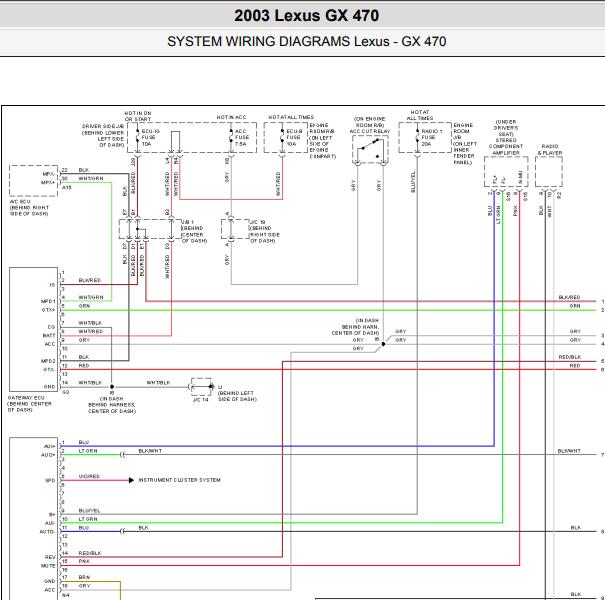
Task: Click the 'RADIO & PLAYER' label
Action: click(x=550, y=150)
